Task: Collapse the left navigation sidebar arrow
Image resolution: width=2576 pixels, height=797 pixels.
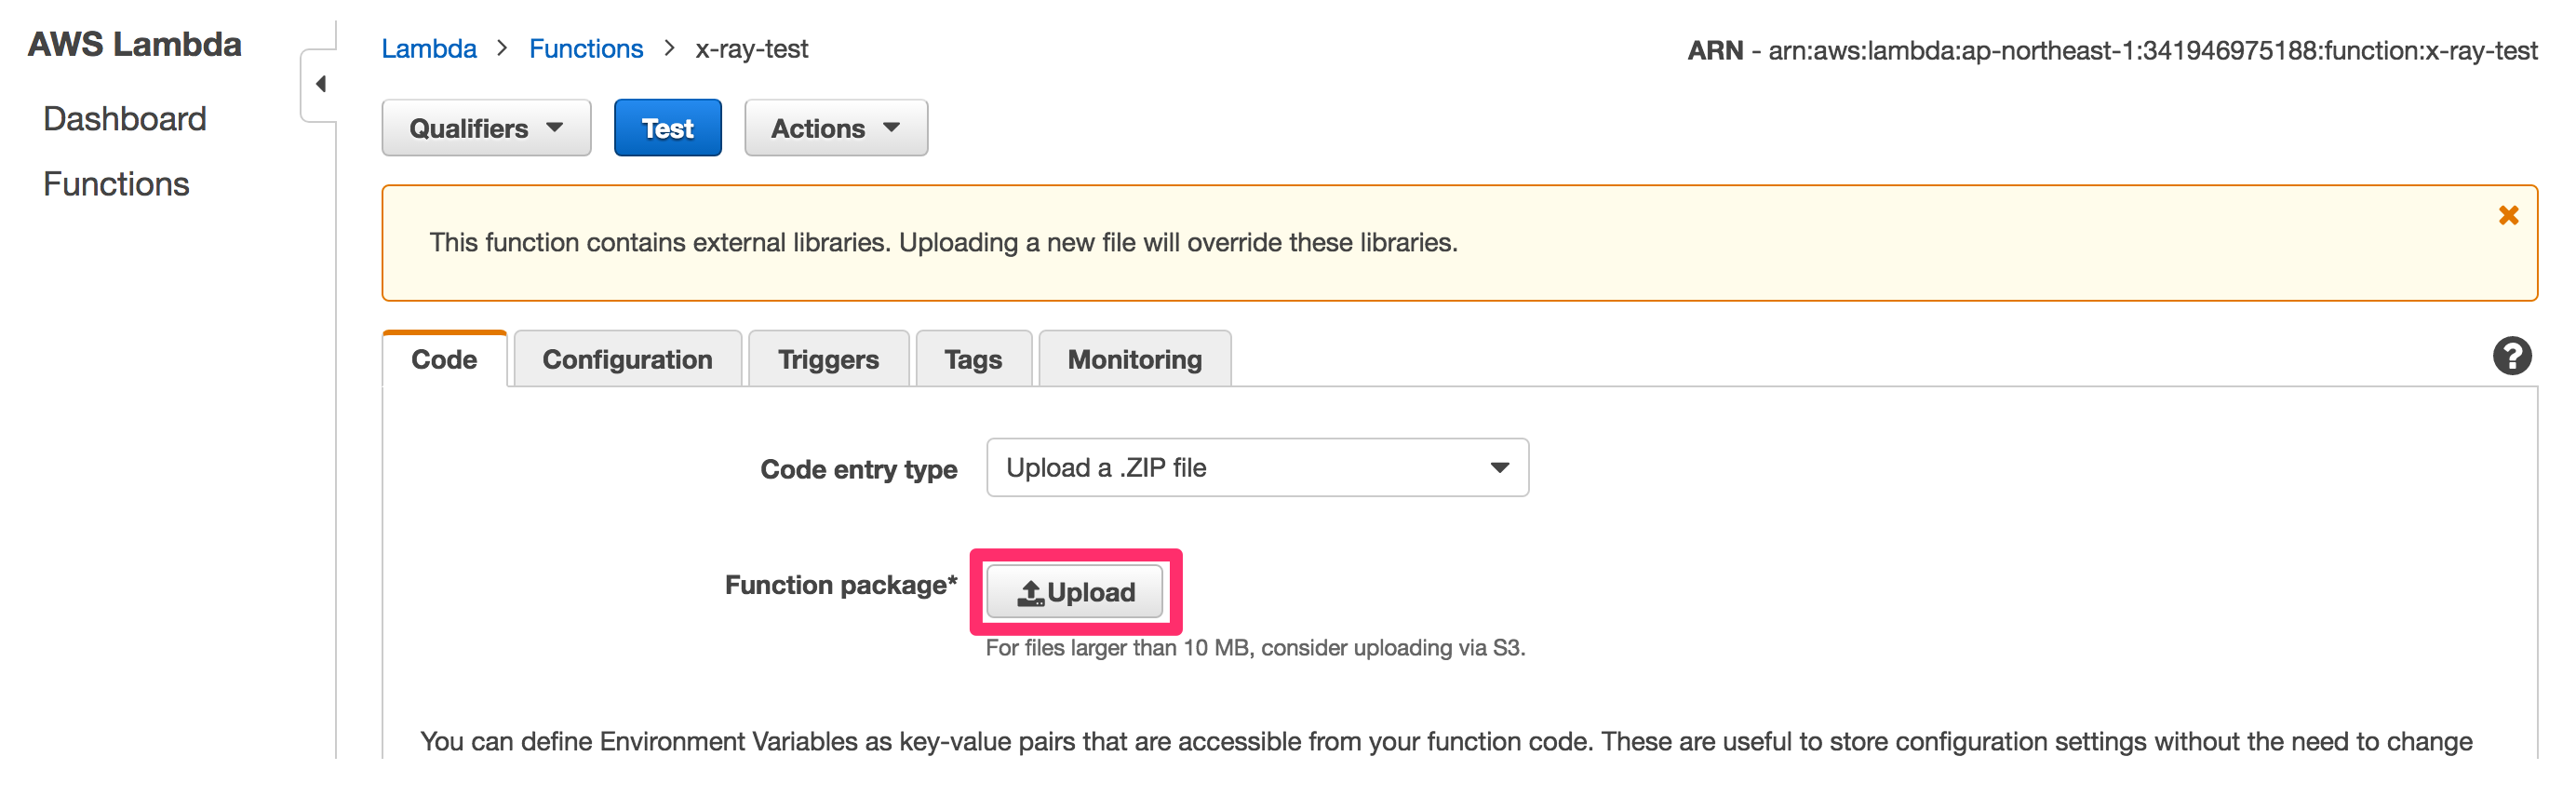Action: coord(322,84)
